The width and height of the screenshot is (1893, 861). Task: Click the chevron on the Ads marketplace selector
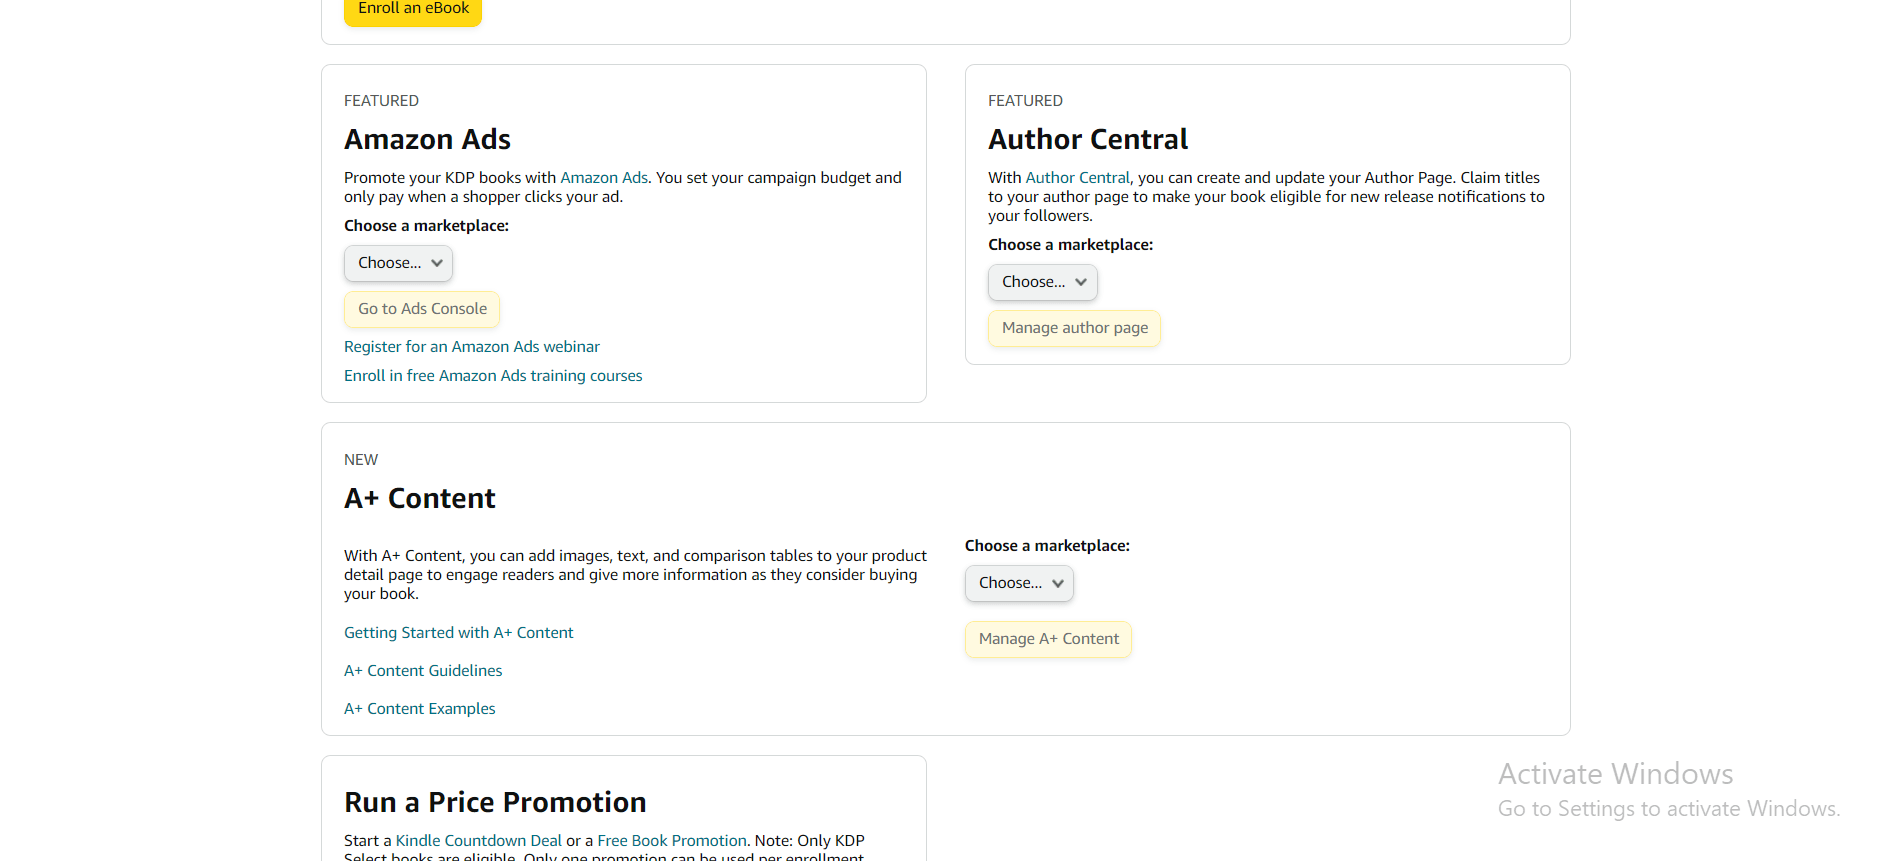tap(436, 263)
